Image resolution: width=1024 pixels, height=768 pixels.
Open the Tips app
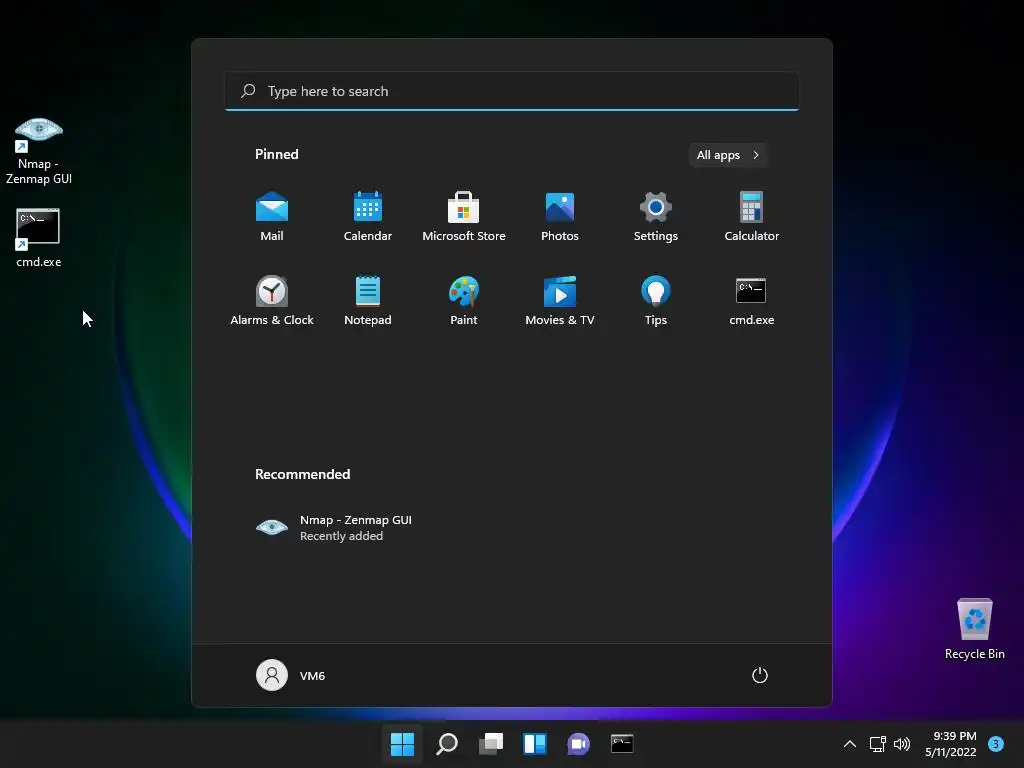pos(656,300)
